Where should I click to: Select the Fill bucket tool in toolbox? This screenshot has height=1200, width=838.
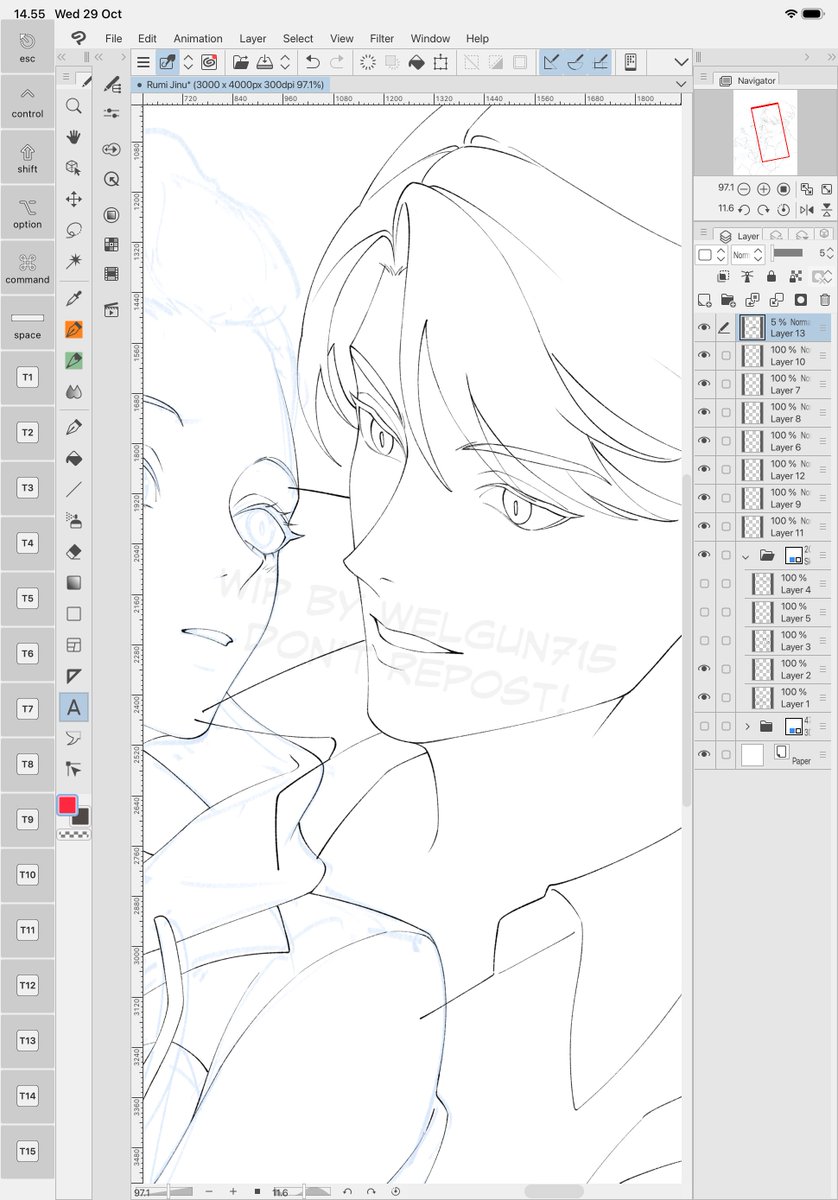(73, 459)
